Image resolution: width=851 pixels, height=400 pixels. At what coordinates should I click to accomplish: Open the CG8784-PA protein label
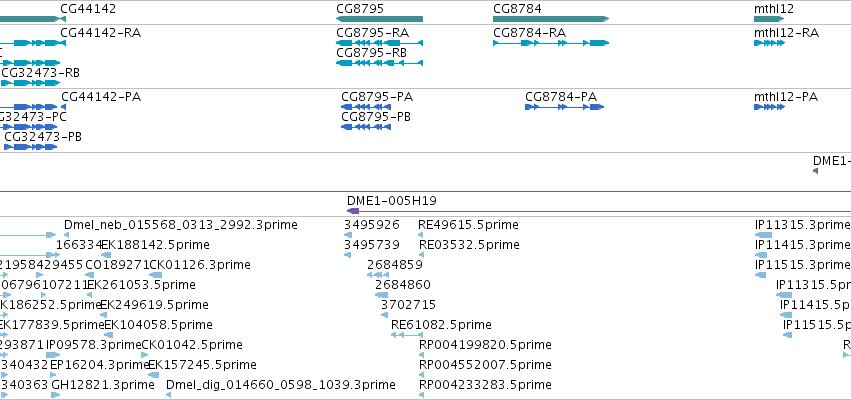point(561,97)
